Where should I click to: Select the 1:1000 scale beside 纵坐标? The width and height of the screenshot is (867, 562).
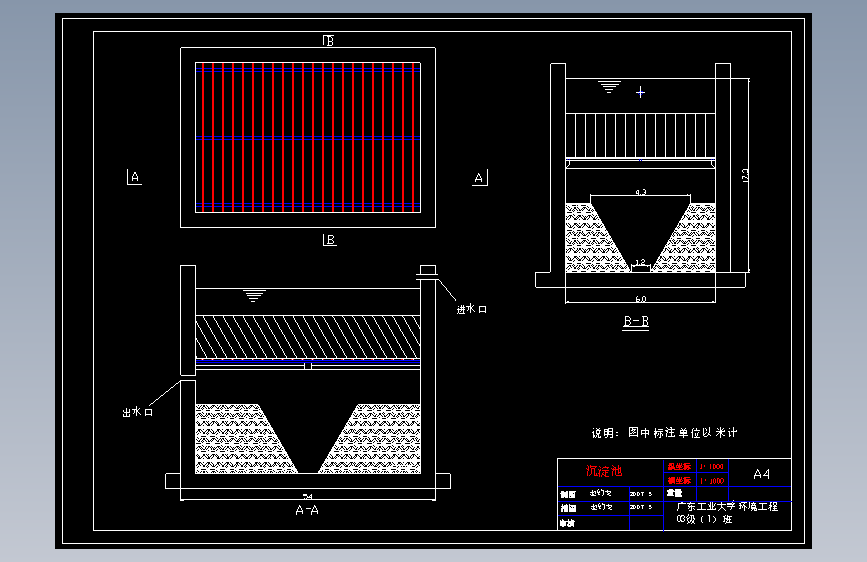tap(712, 466)
